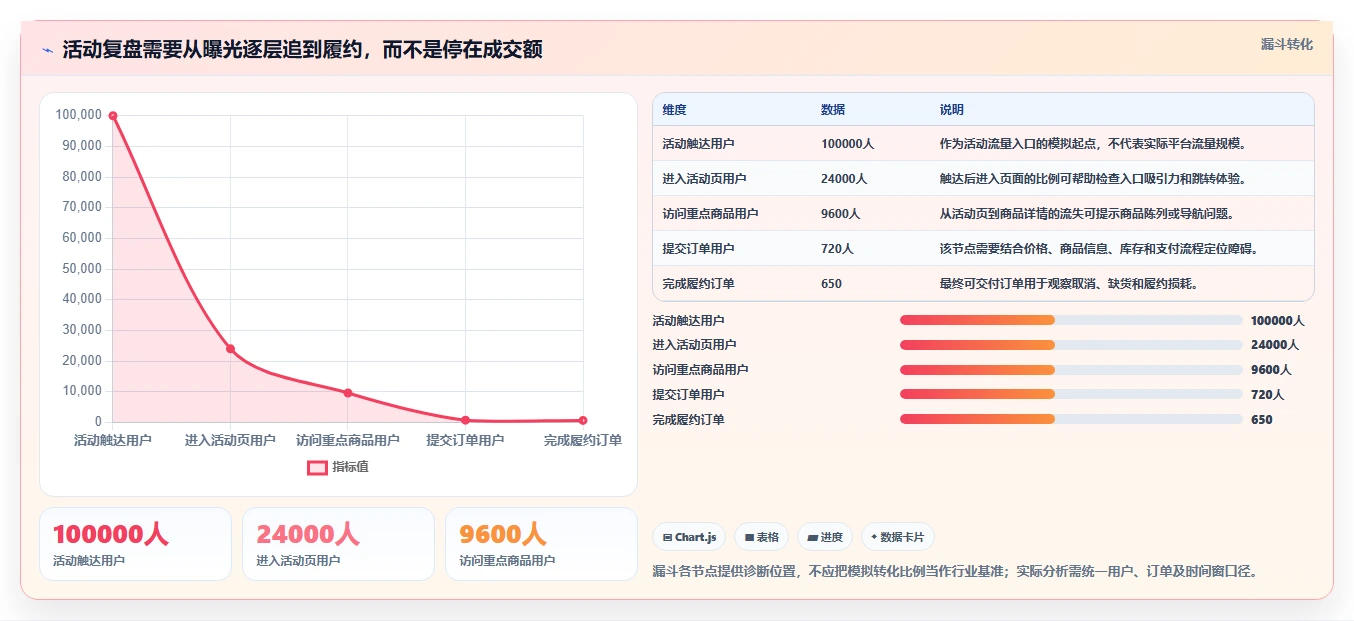Click the description starting with 触达后进入页面

tap(1094, 179)
